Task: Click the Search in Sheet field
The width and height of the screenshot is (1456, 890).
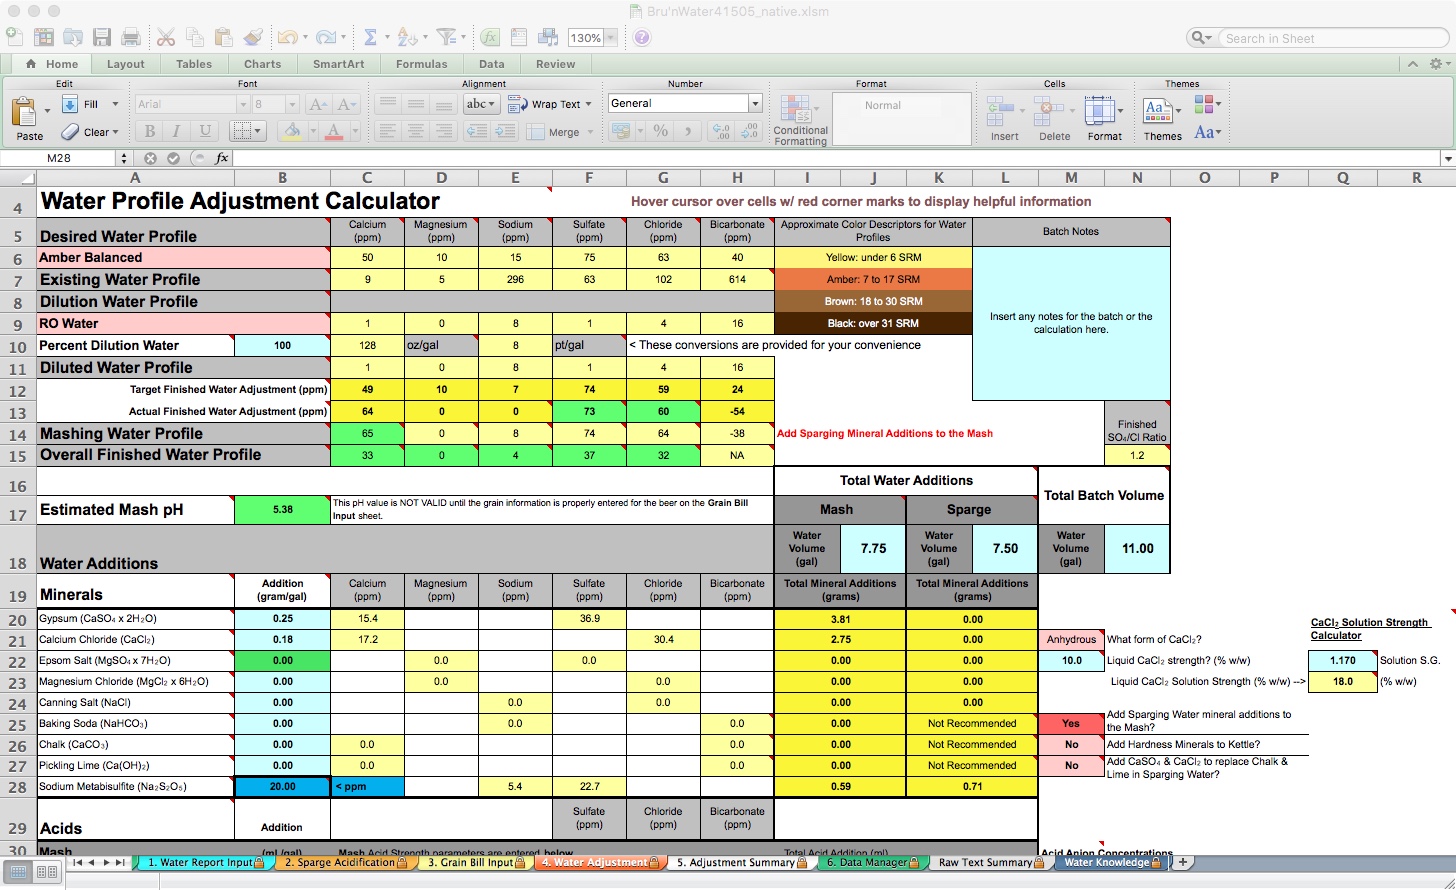Action: [x=1330, y=38]
